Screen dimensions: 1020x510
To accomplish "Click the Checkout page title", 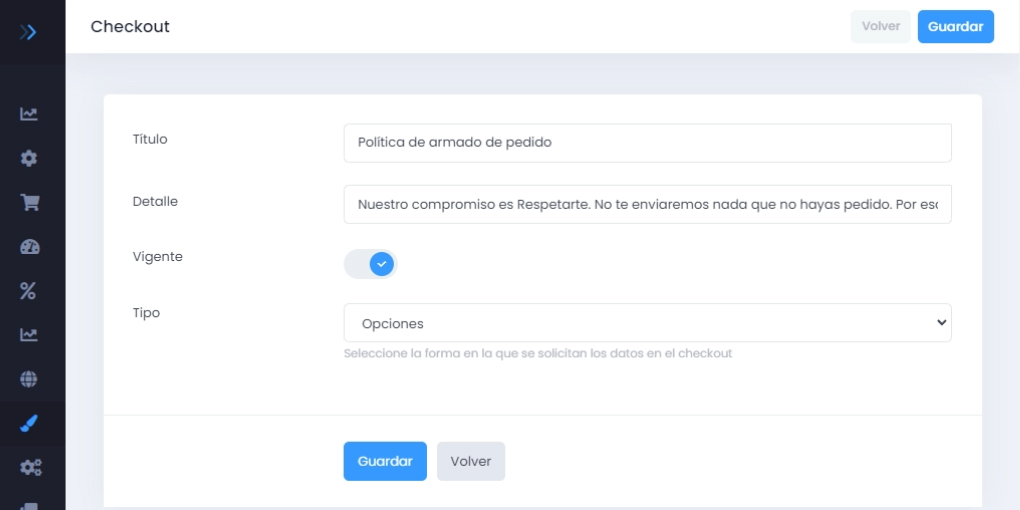I will pos(130,27).
